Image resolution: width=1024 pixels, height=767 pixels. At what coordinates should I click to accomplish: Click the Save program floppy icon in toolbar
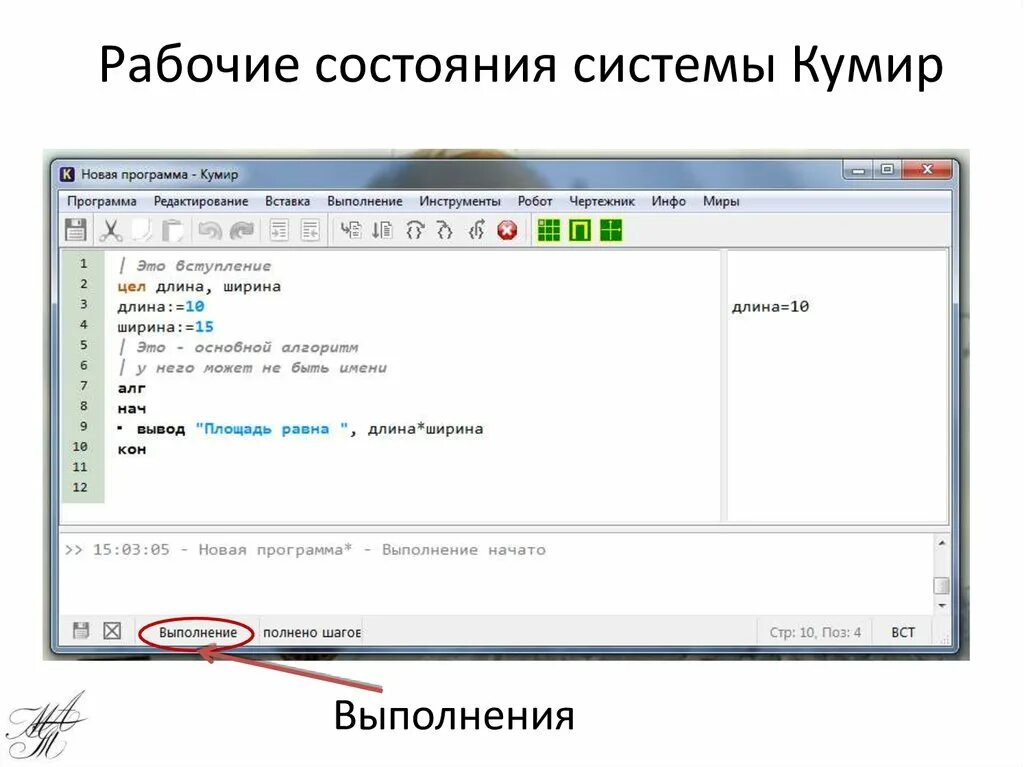76,231
